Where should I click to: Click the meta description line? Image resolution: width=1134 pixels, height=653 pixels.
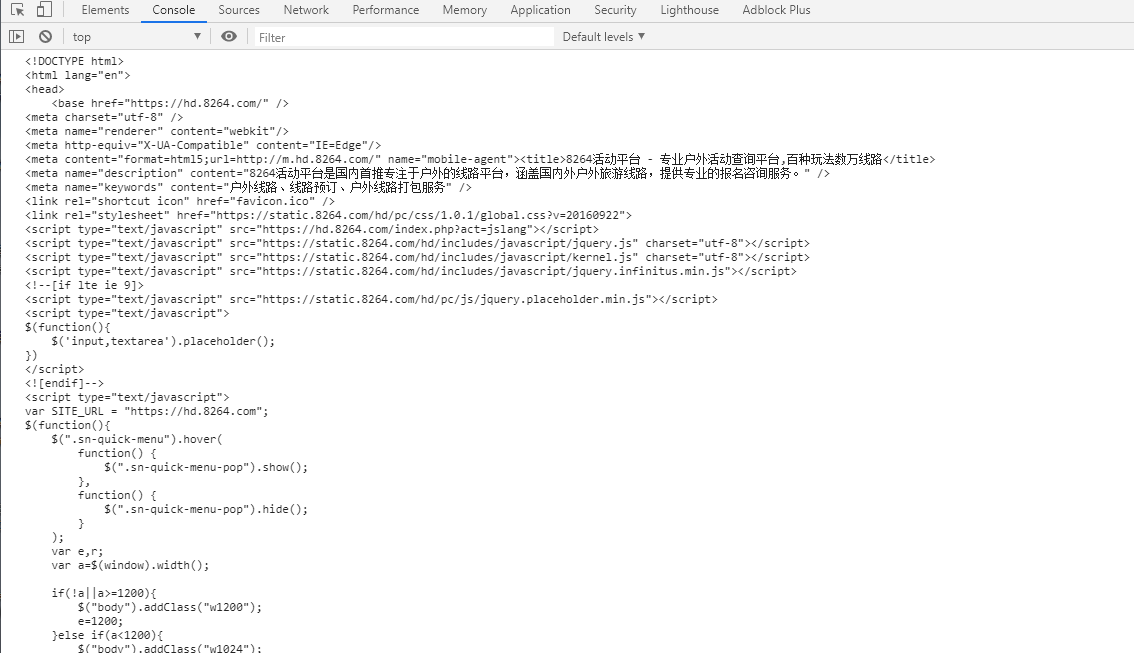(x=427, y=174)
